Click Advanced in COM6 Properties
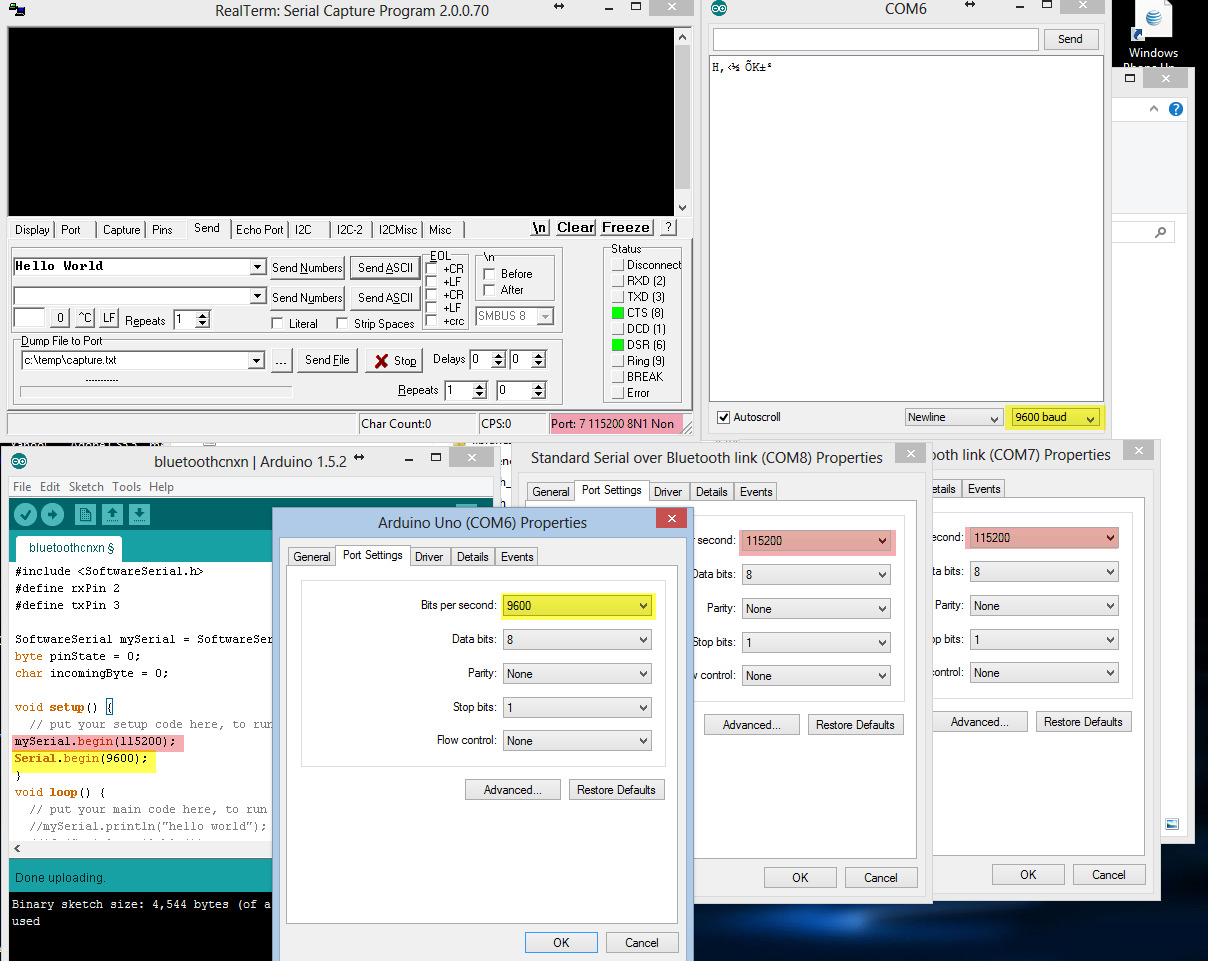This screenshot has height=961, width=1208. click(x=512, y=790)
